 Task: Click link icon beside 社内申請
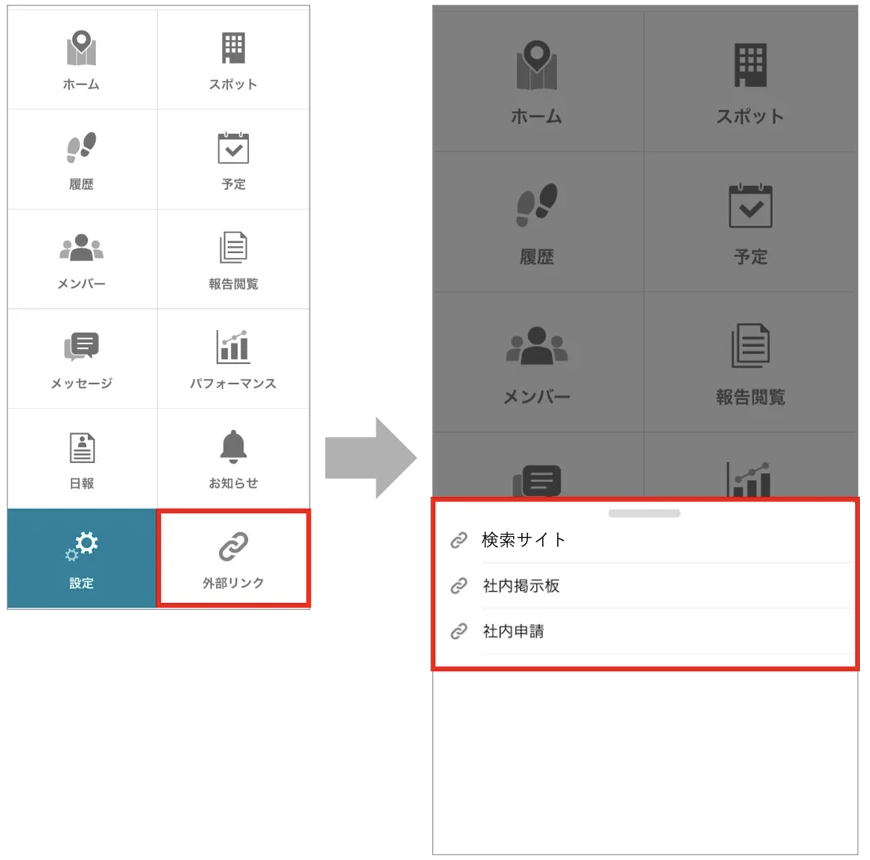click(459, 631)
